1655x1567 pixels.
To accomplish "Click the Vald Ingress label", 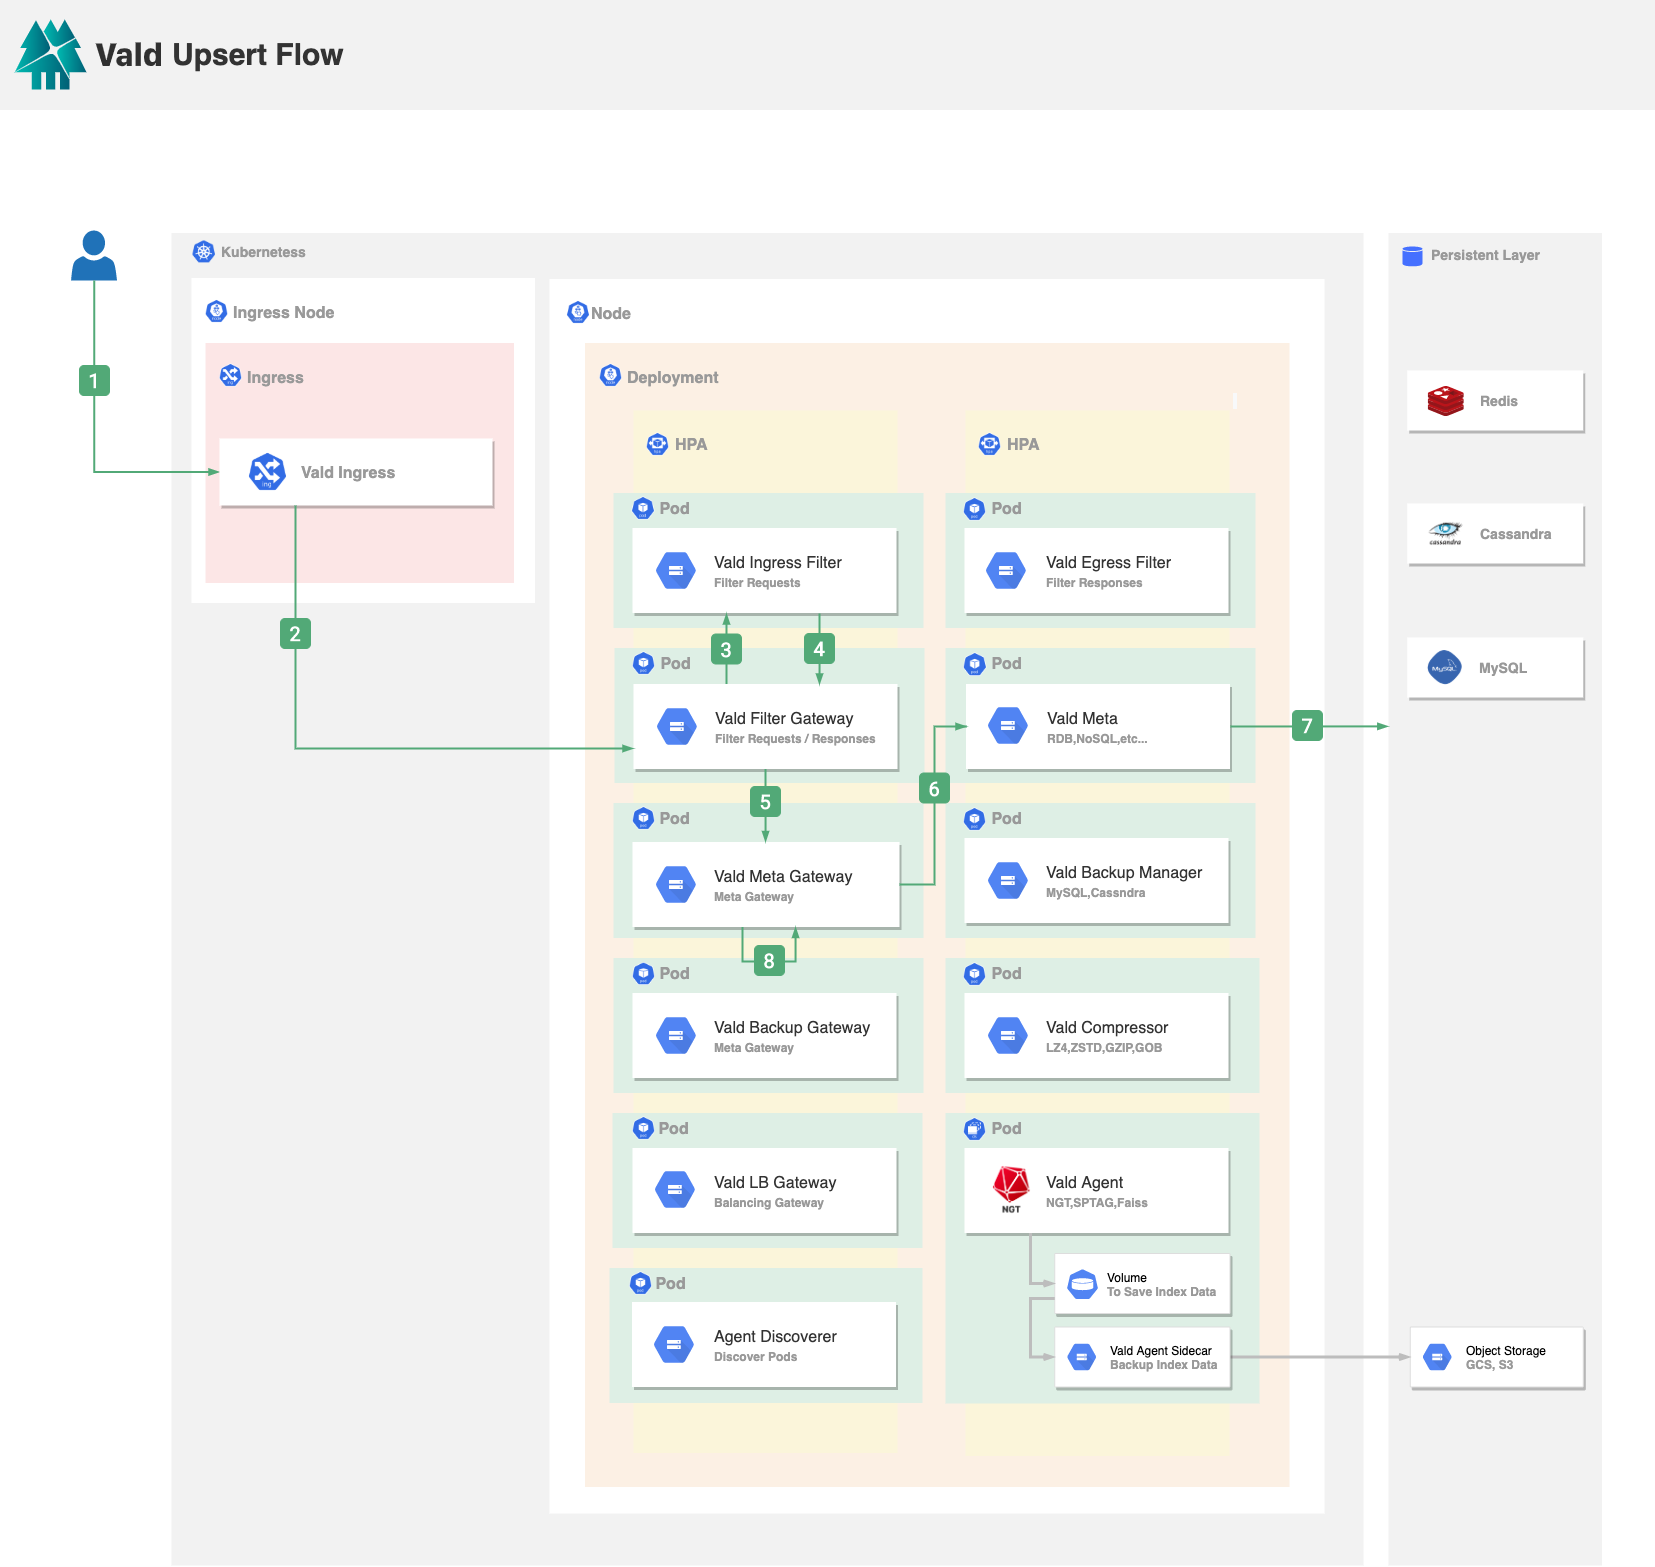I will [348, 472].
